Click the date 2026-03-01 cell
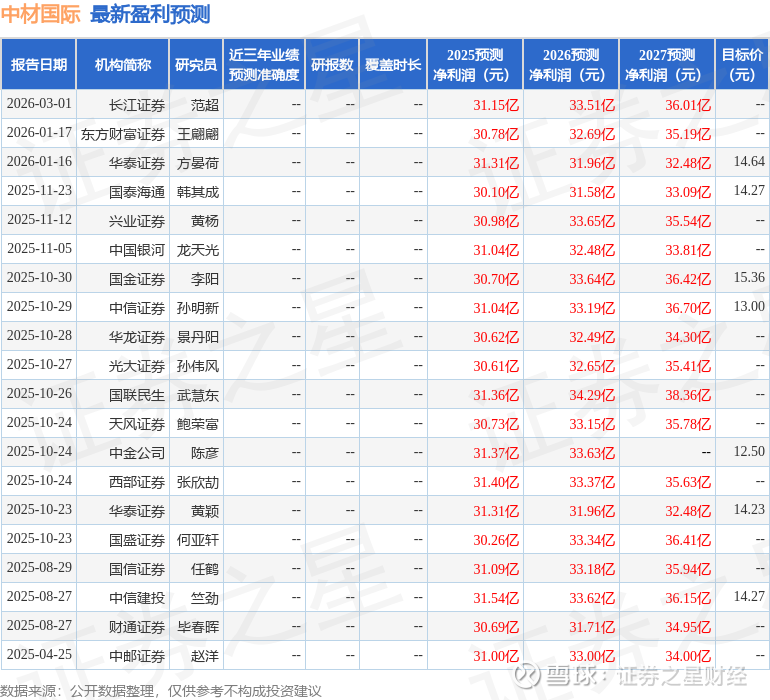Viewport: 770px width, 700px height. 39,104
